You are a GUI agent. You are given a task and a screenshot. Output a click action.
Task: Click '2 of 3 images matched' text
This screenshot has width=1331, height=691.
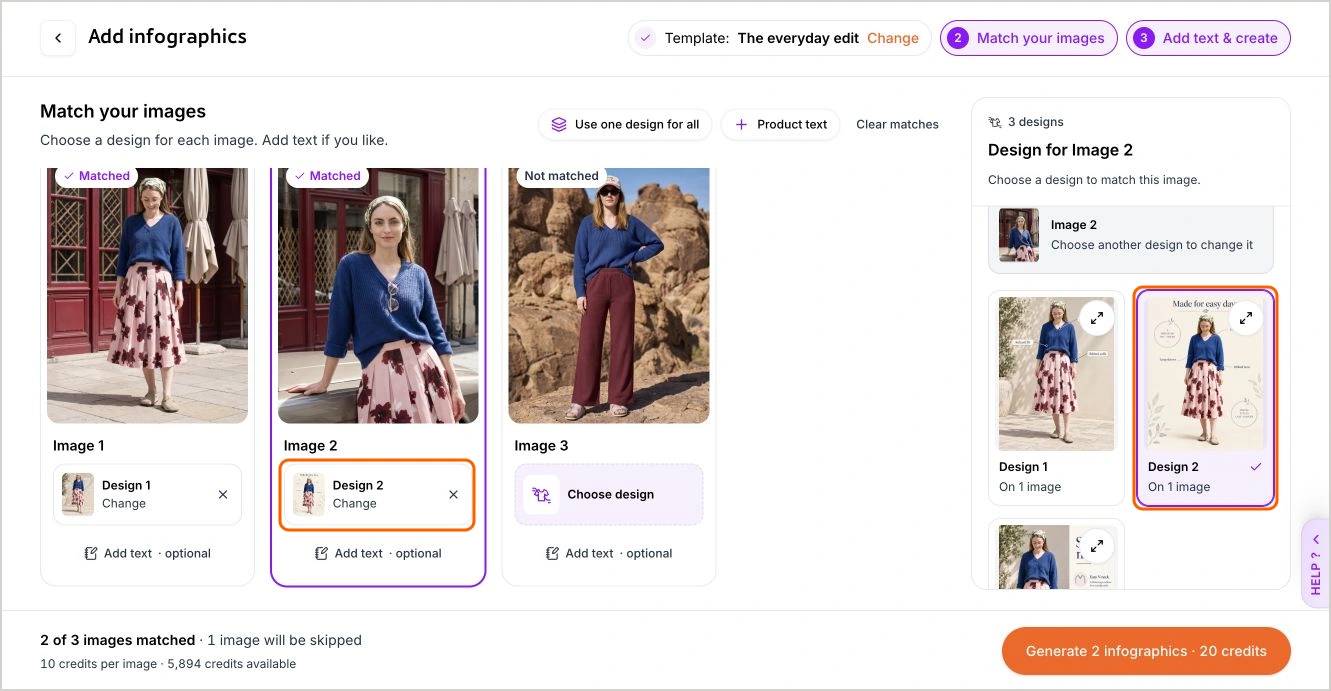pyautogui.click(x=118, y=640)
